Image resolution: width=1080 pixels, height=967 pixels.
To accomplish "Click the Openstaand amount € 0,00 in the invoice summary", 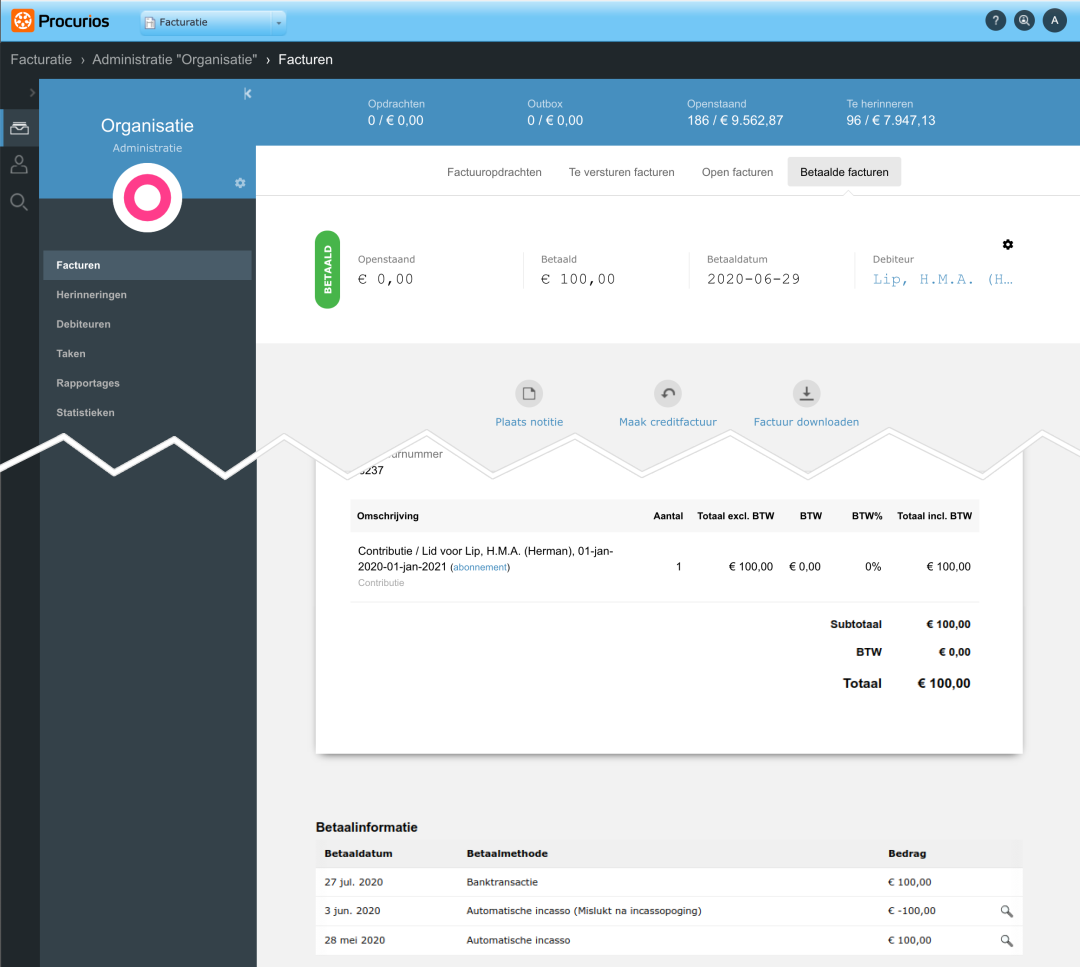I will 385,280.
